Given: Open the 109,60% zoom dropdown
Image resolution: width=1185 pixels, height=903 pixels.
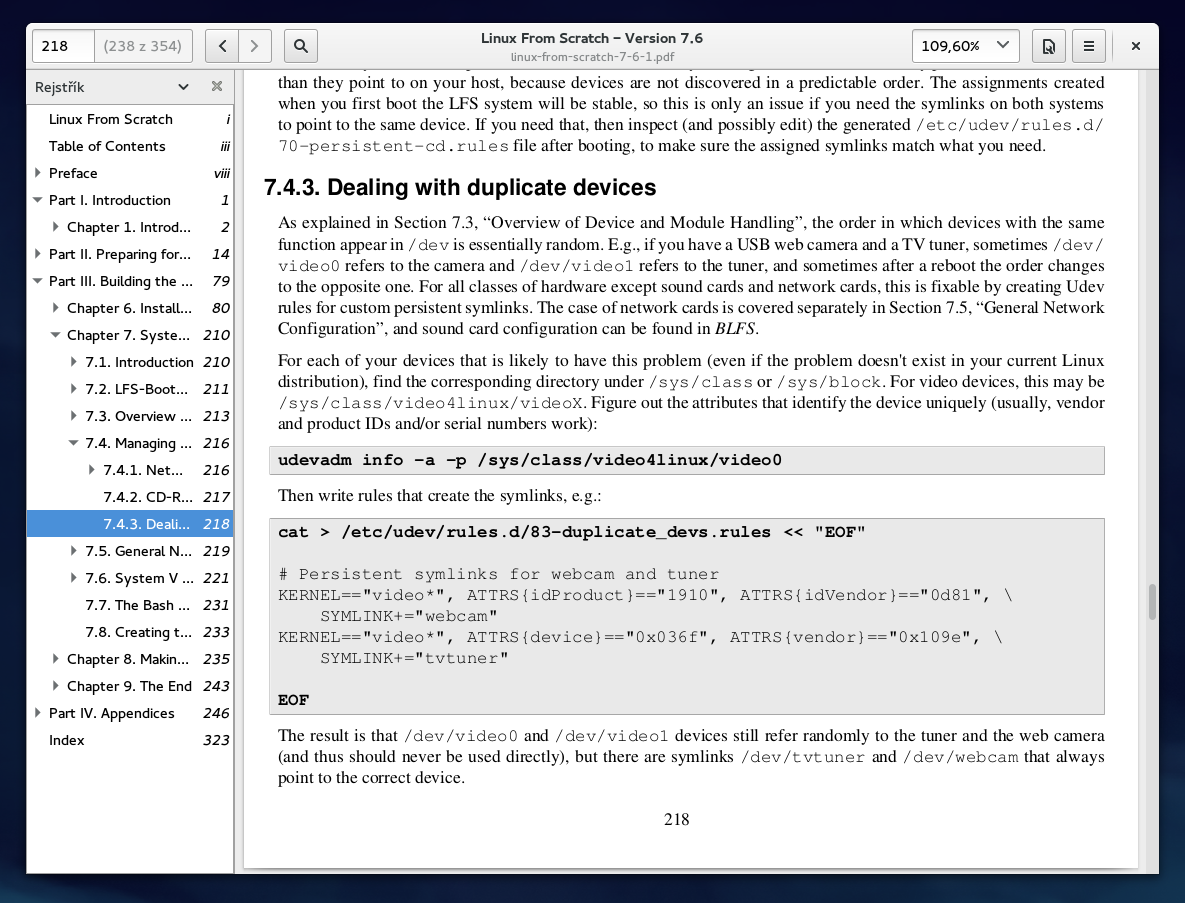Looking at the screenshot, I should 965,46.
